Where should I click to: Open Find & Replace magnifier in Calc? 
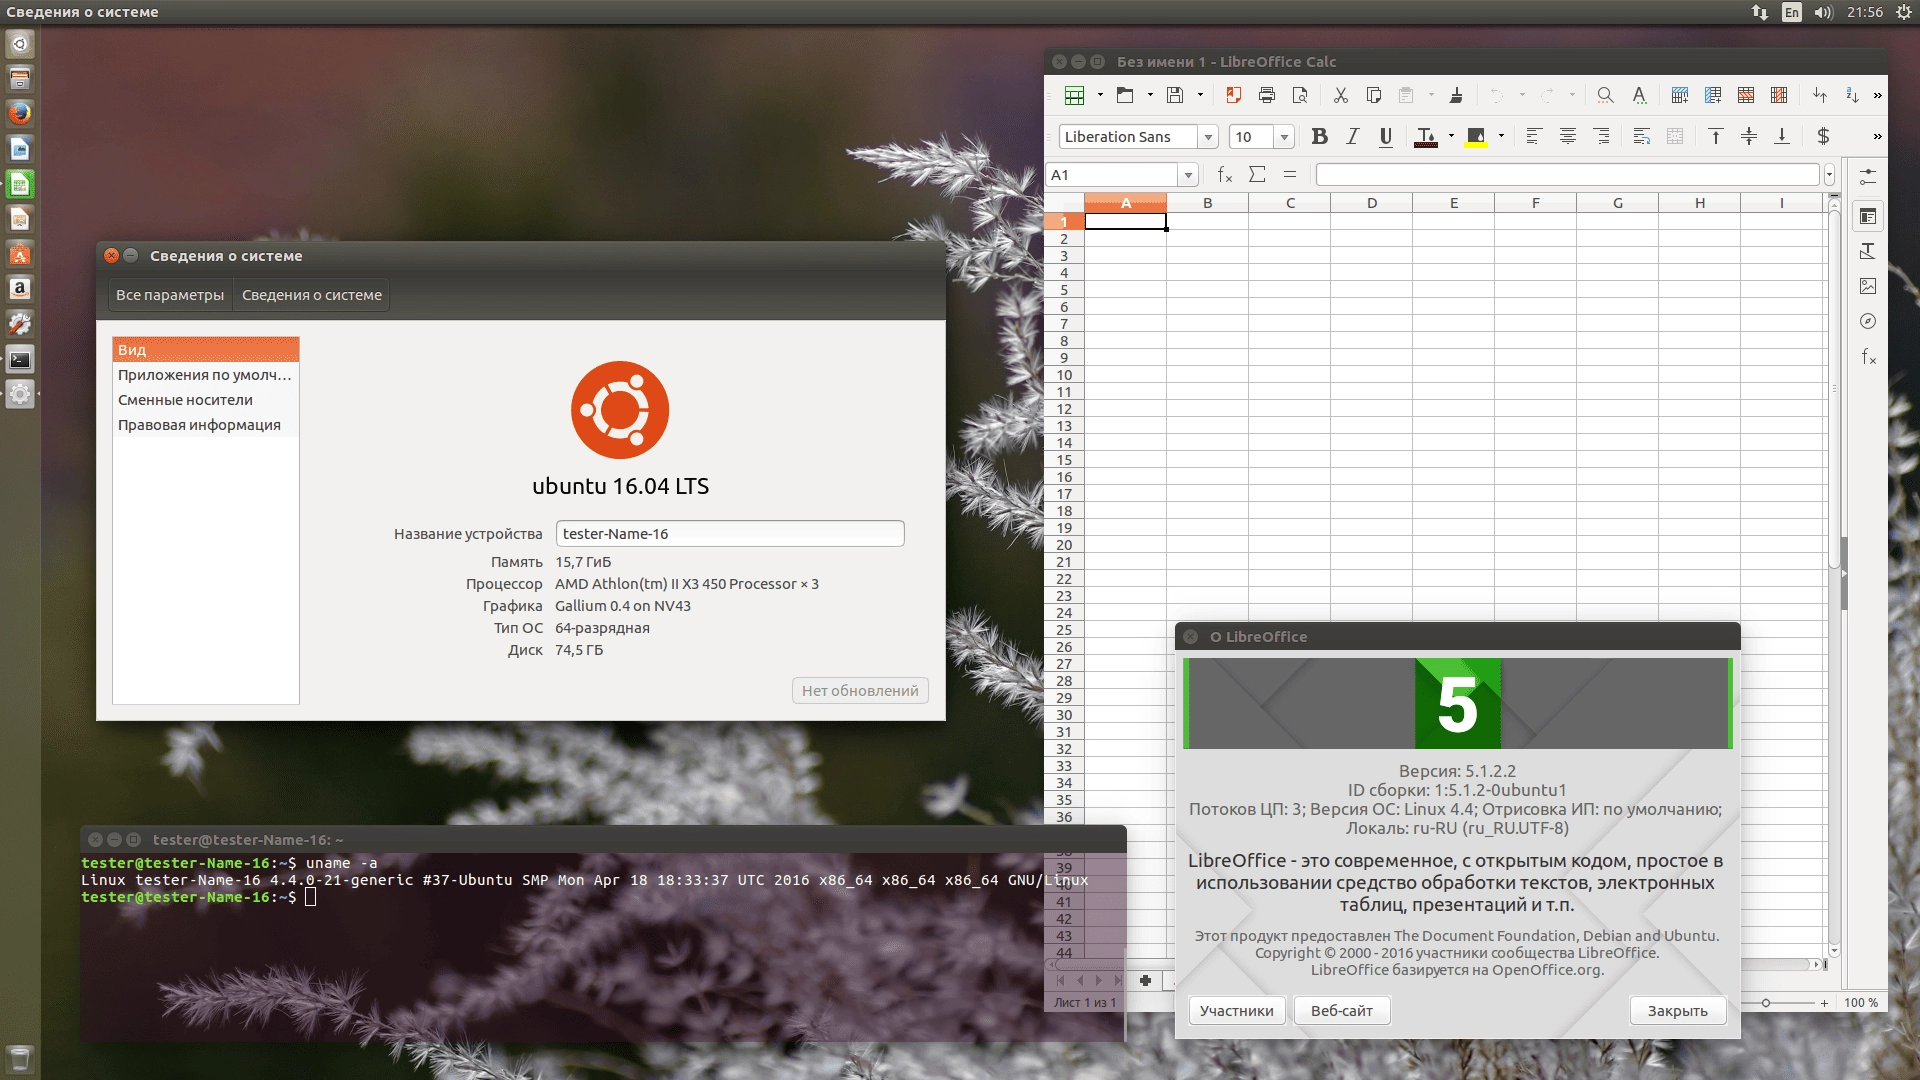click(1605, 95)
